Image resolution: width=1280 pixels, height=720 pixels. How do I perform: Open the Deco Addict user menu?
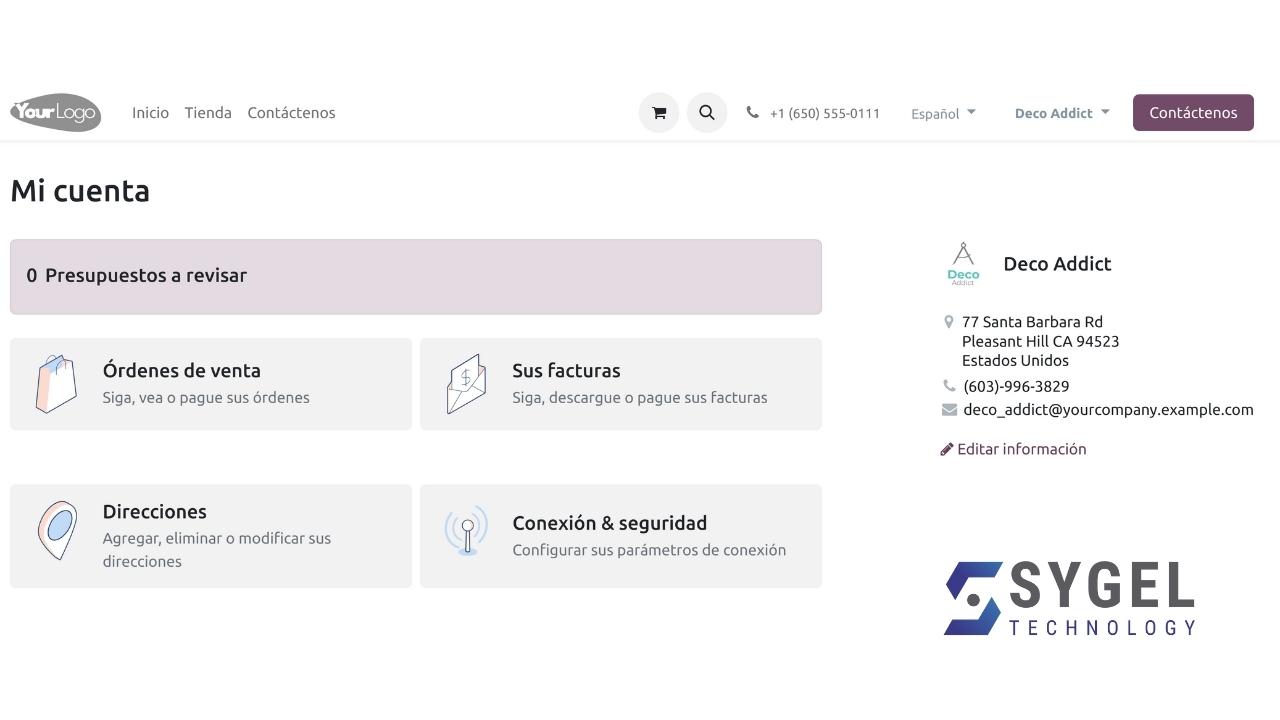click(1061, 114)
